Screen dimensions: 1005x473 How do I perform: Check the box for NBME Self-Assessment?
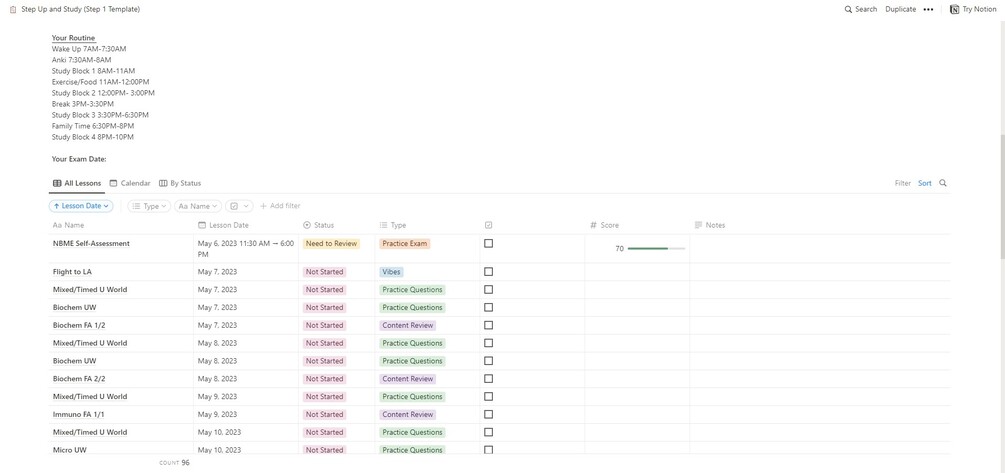pos(488,243)
